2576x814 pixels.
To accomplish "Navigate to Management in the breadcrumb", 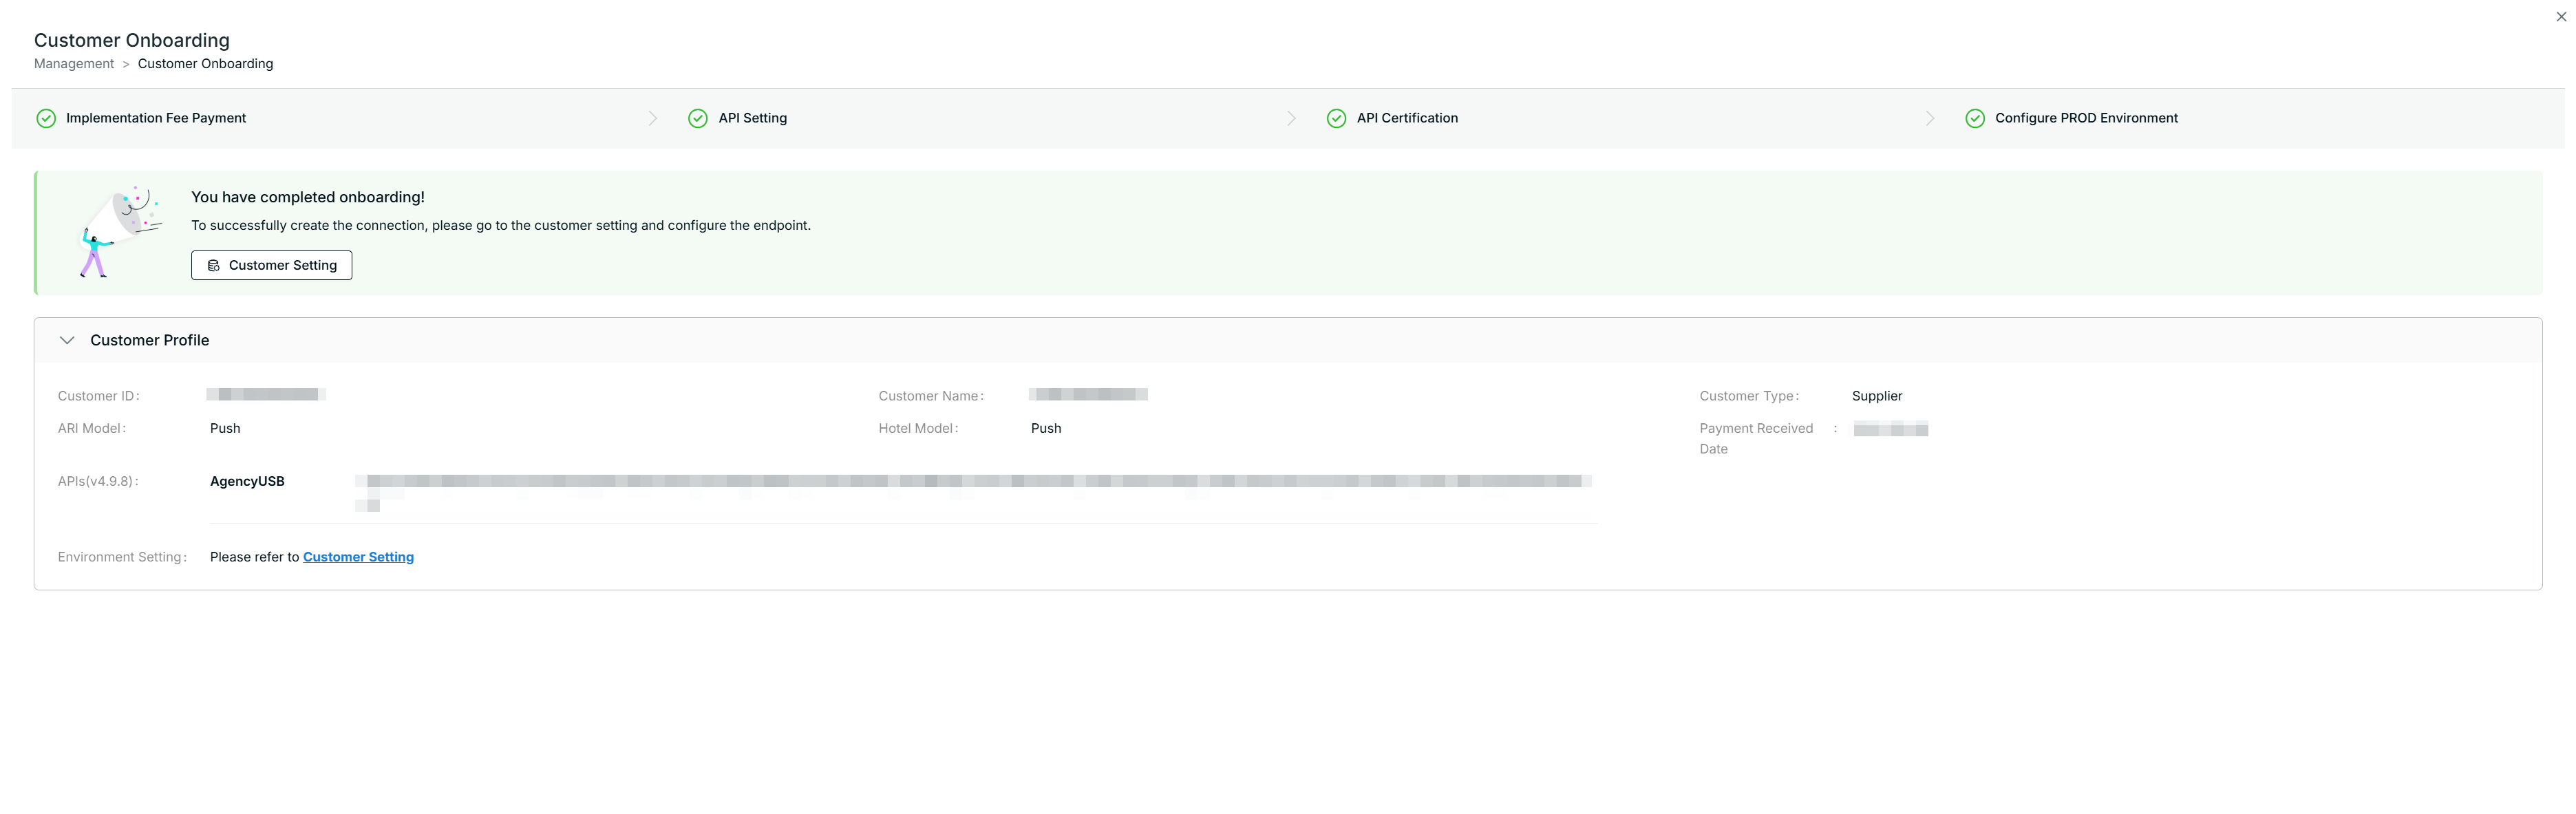I will [74, 64].
